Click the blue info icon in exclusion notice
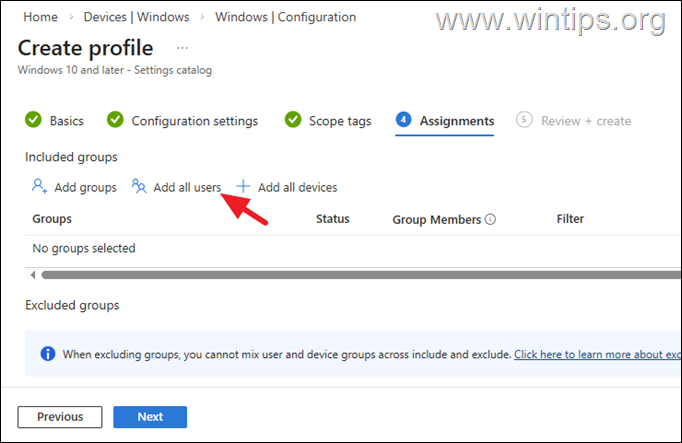Screen dimensions: 682x443 [48, 353]
